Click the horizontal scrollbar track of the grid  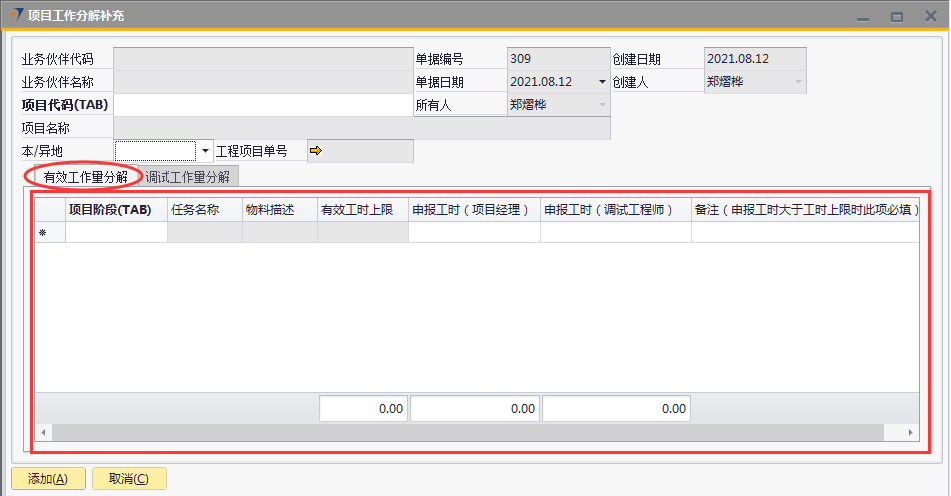(x=470, y=432)
